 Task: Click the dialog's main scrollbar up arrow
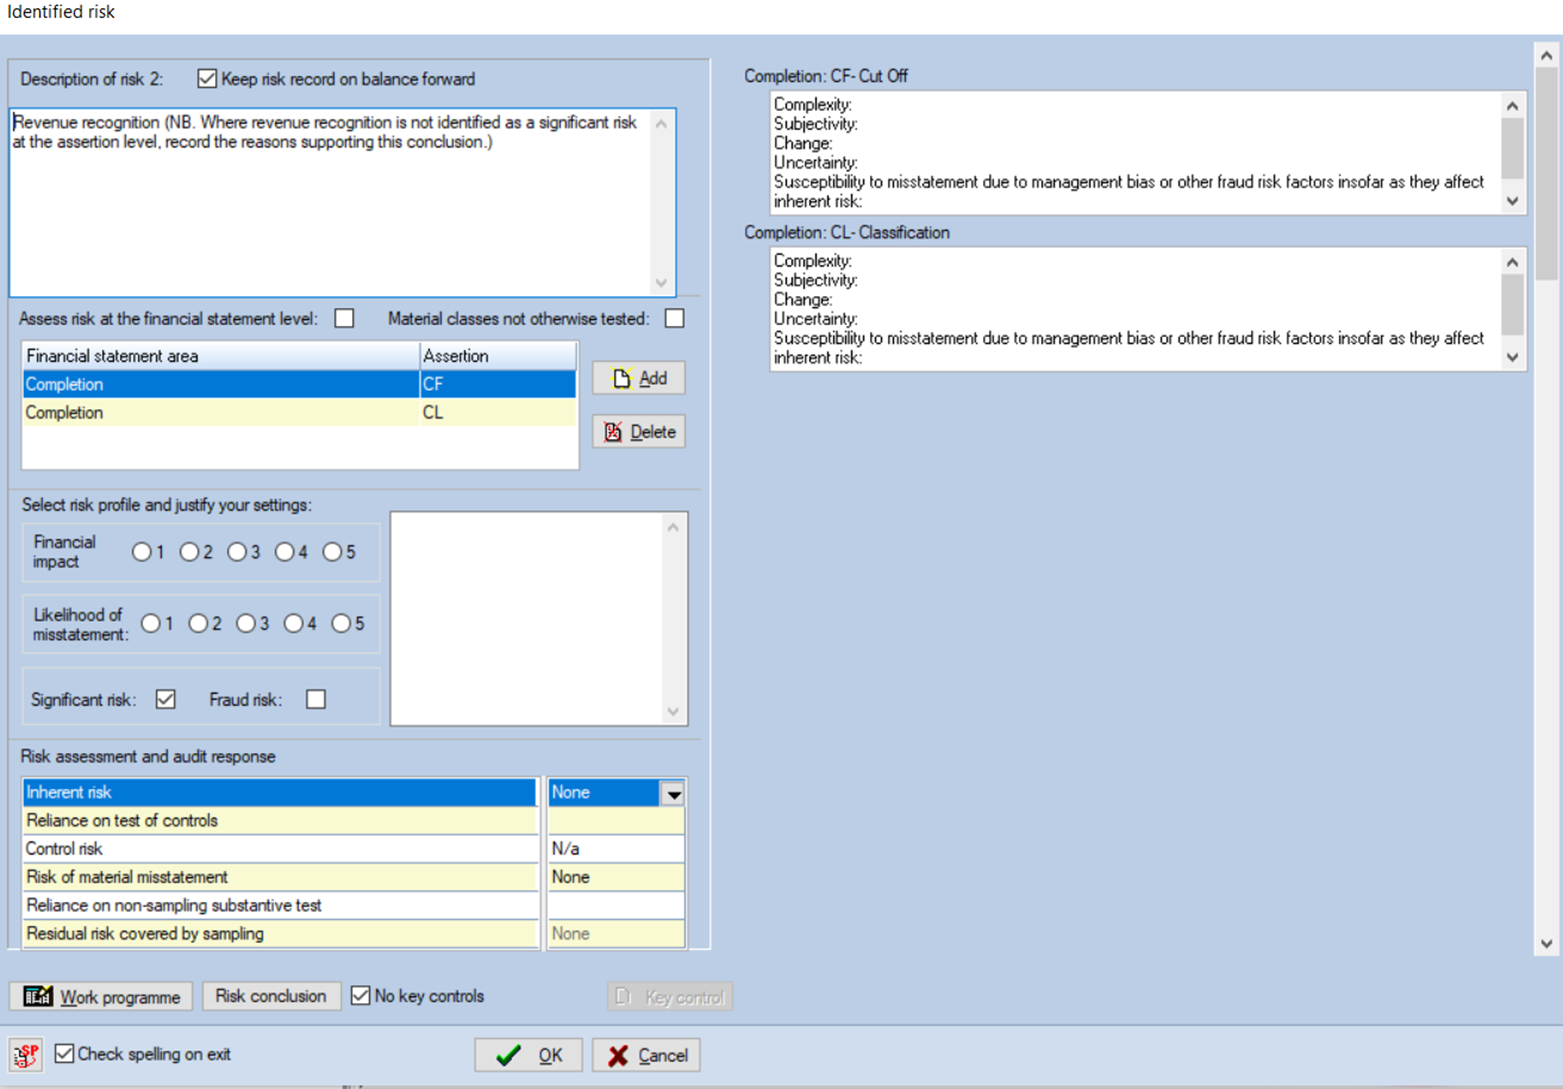coord(1547,56)
